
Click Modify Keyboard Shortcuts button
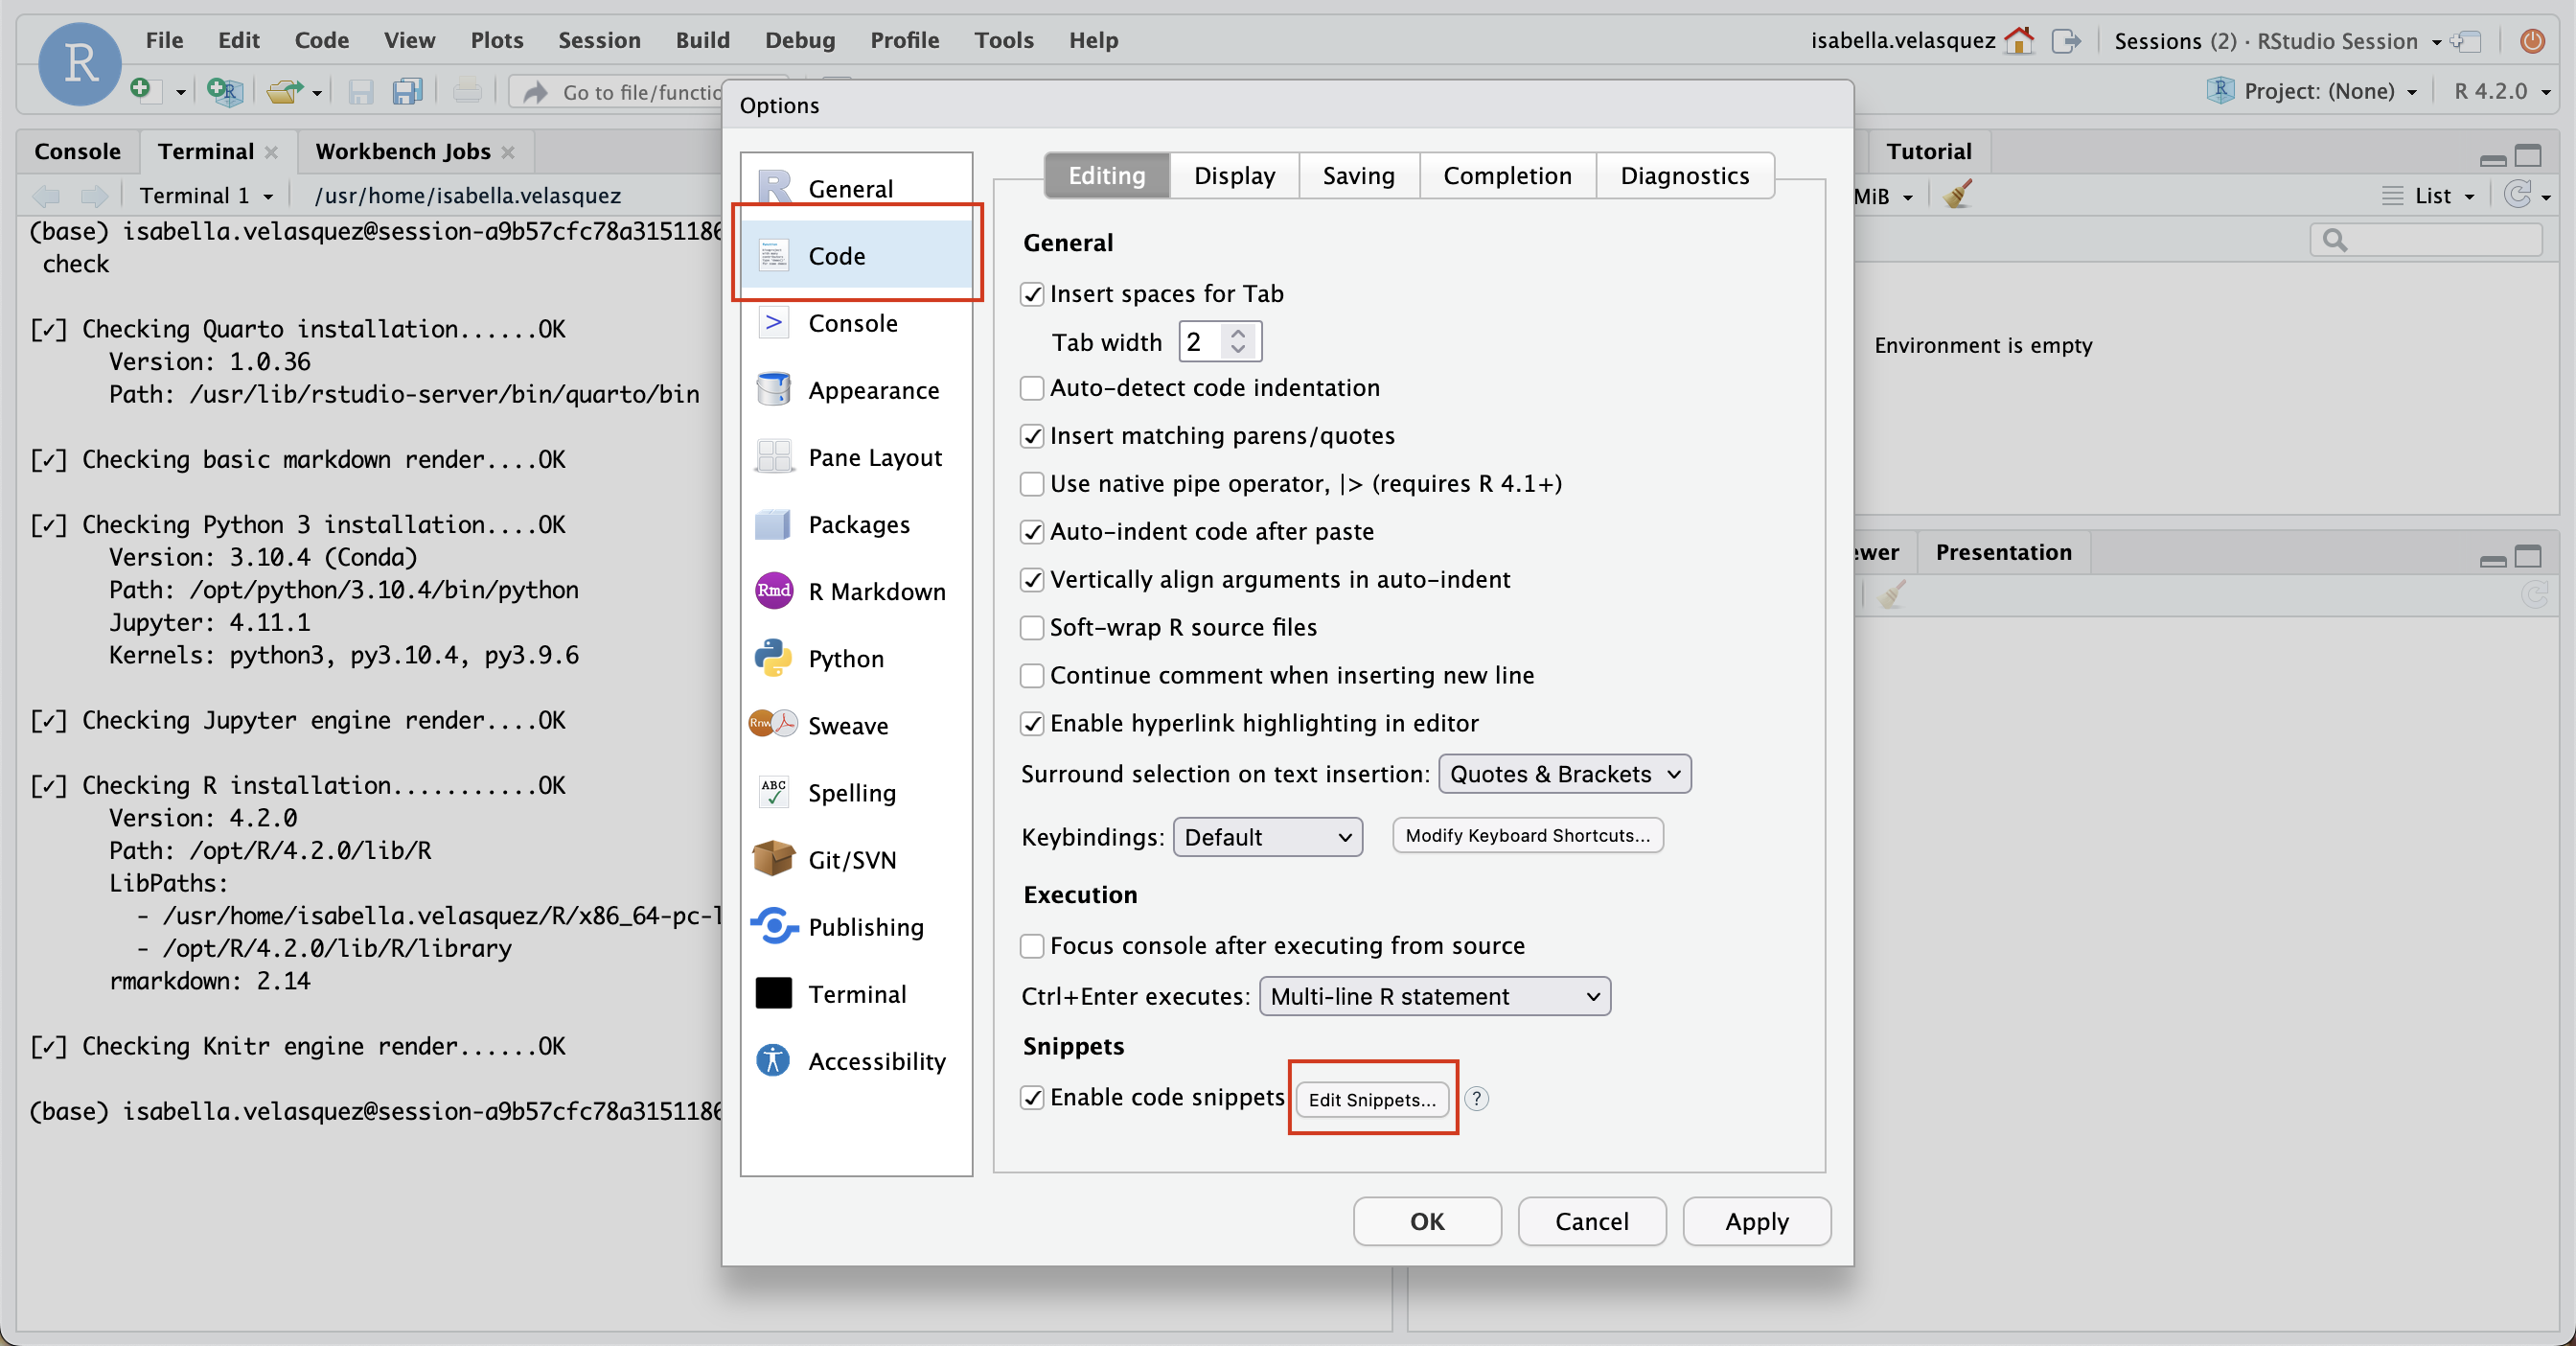[1527, 835]
